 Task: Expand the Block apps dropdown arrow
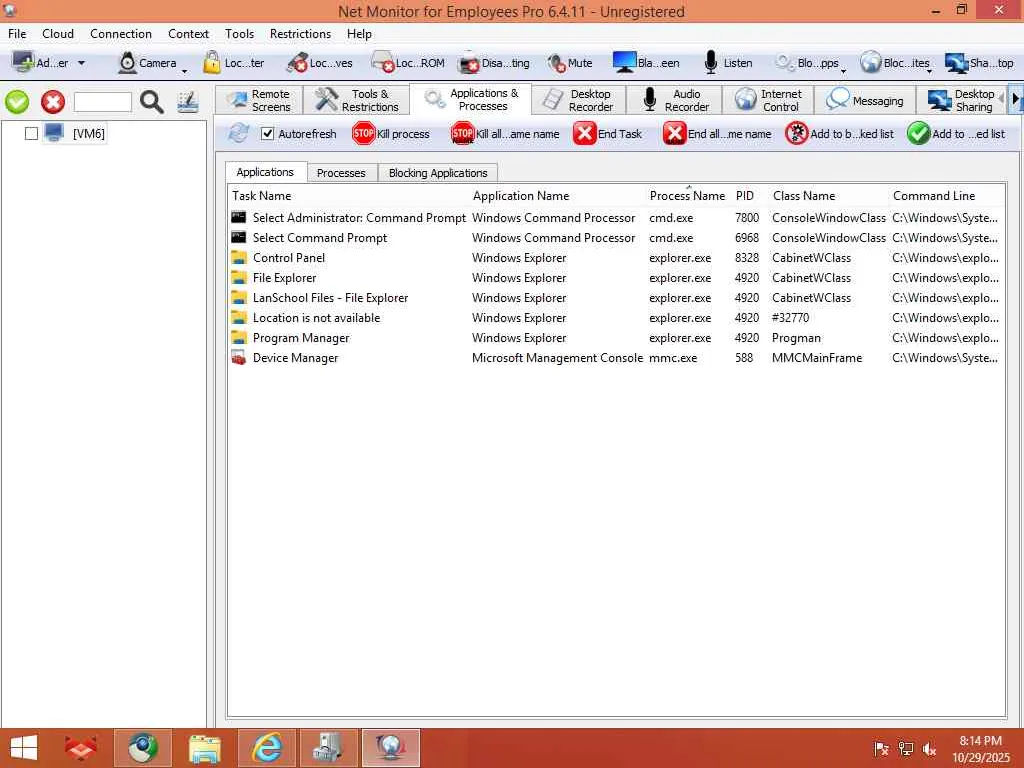click(844, 71)
